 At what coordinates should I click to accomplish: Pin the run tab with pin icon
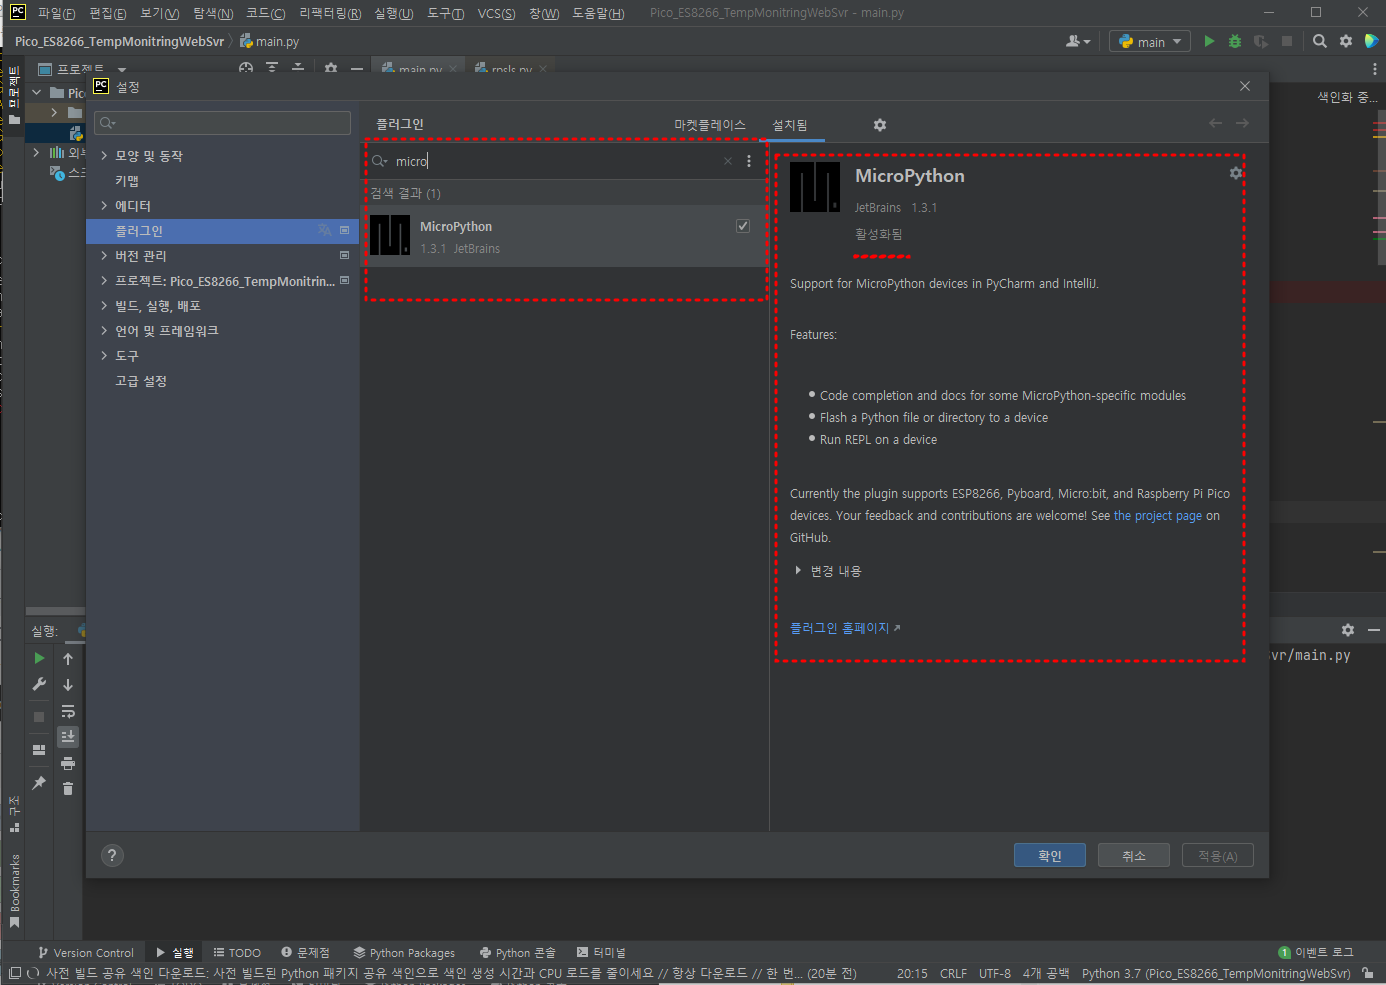point(39,783)
